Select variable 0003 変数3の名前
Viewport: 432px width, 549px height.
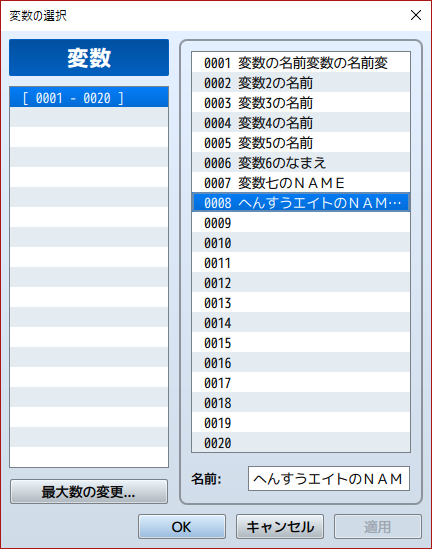click(x=301, y=103)
